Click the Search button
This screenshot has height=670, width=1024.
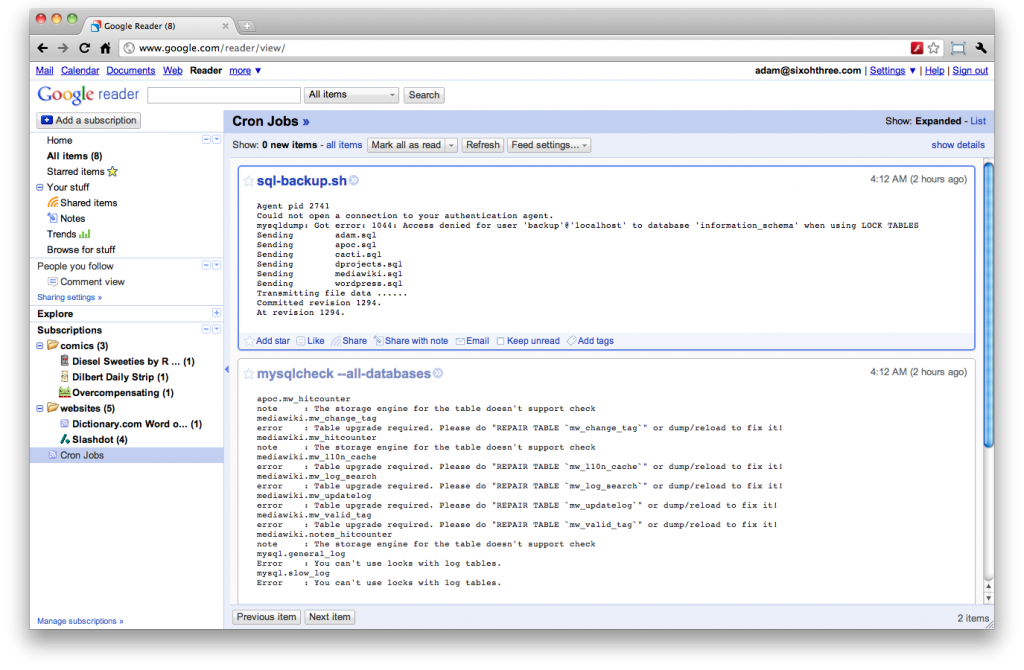[424, 95]
